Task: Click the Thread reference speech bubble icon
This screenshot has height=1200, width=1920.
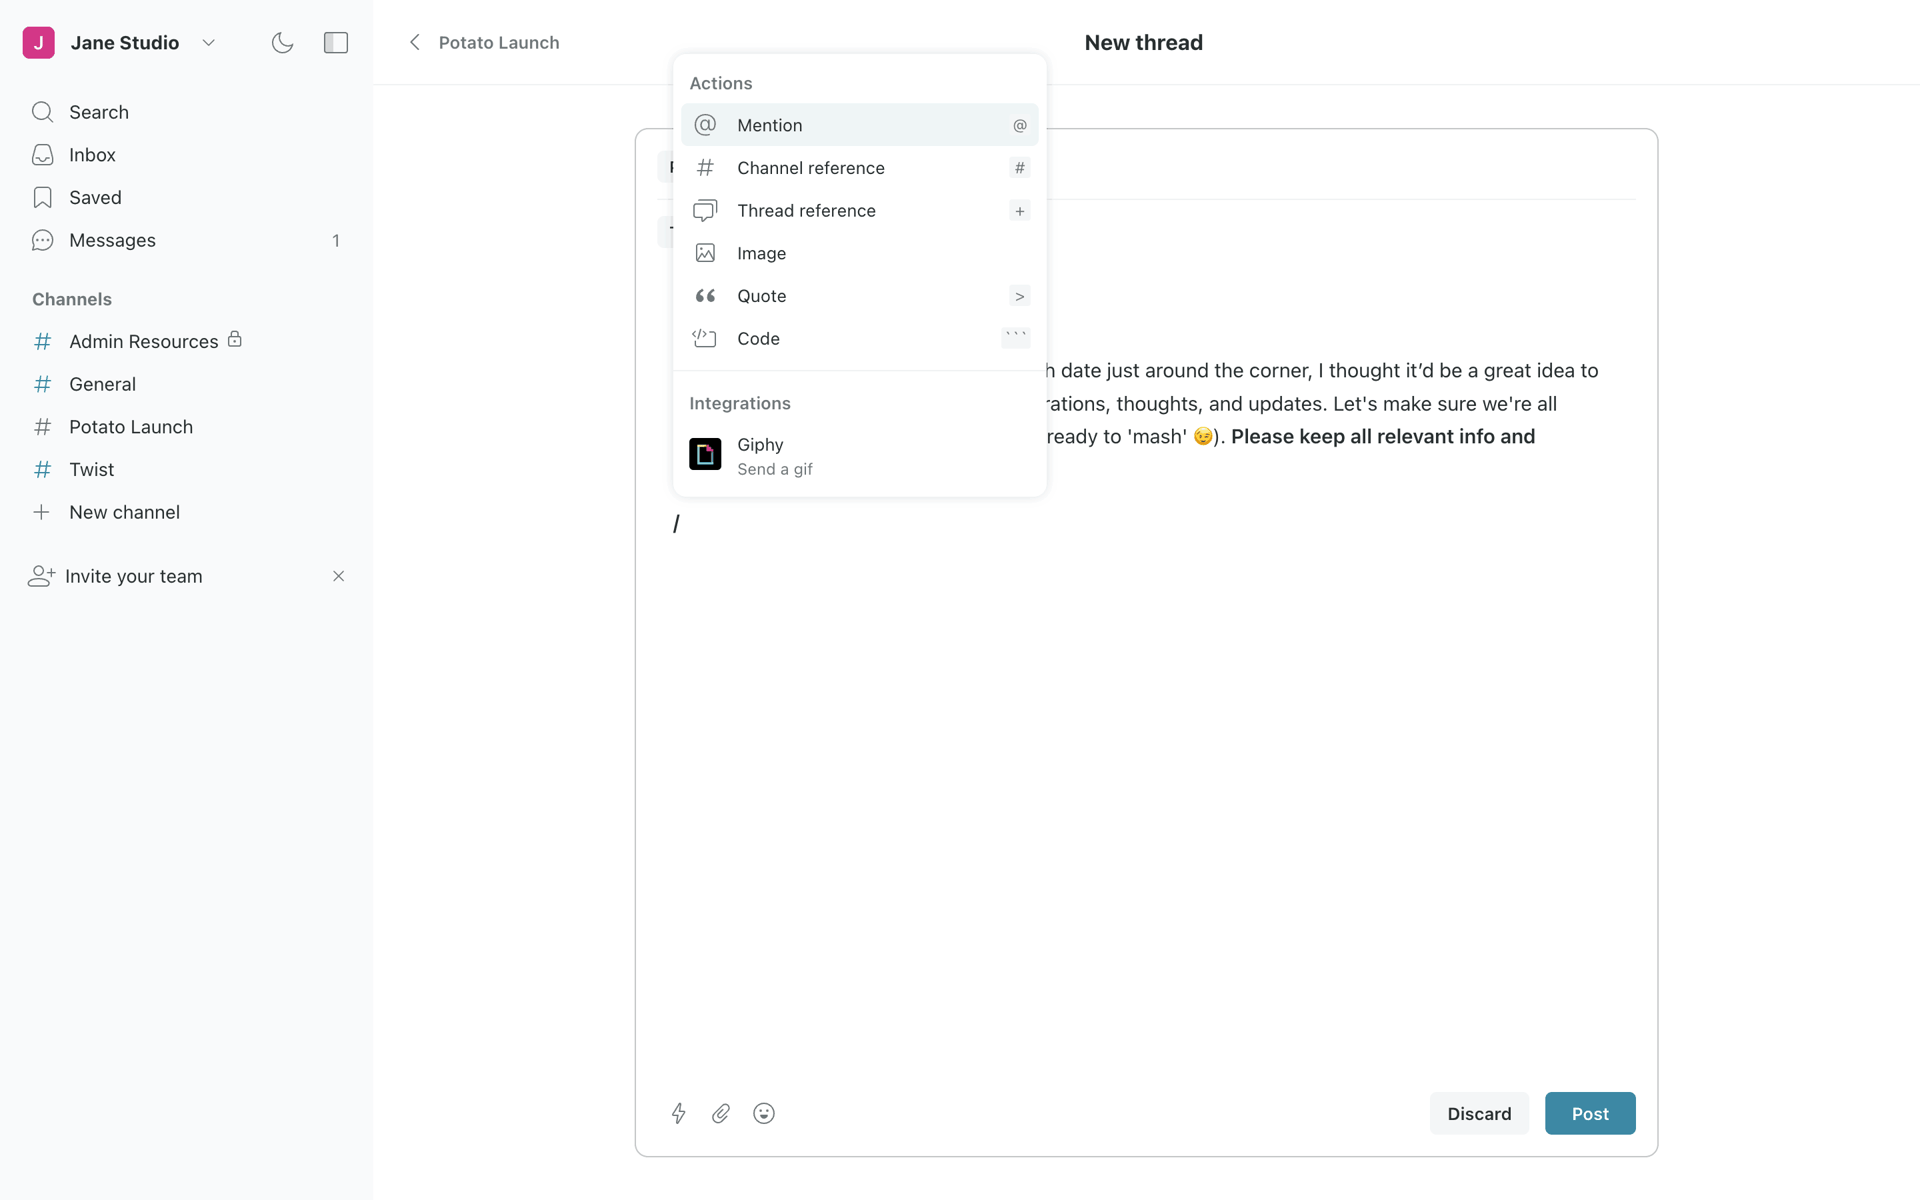Action: [705, 211]
